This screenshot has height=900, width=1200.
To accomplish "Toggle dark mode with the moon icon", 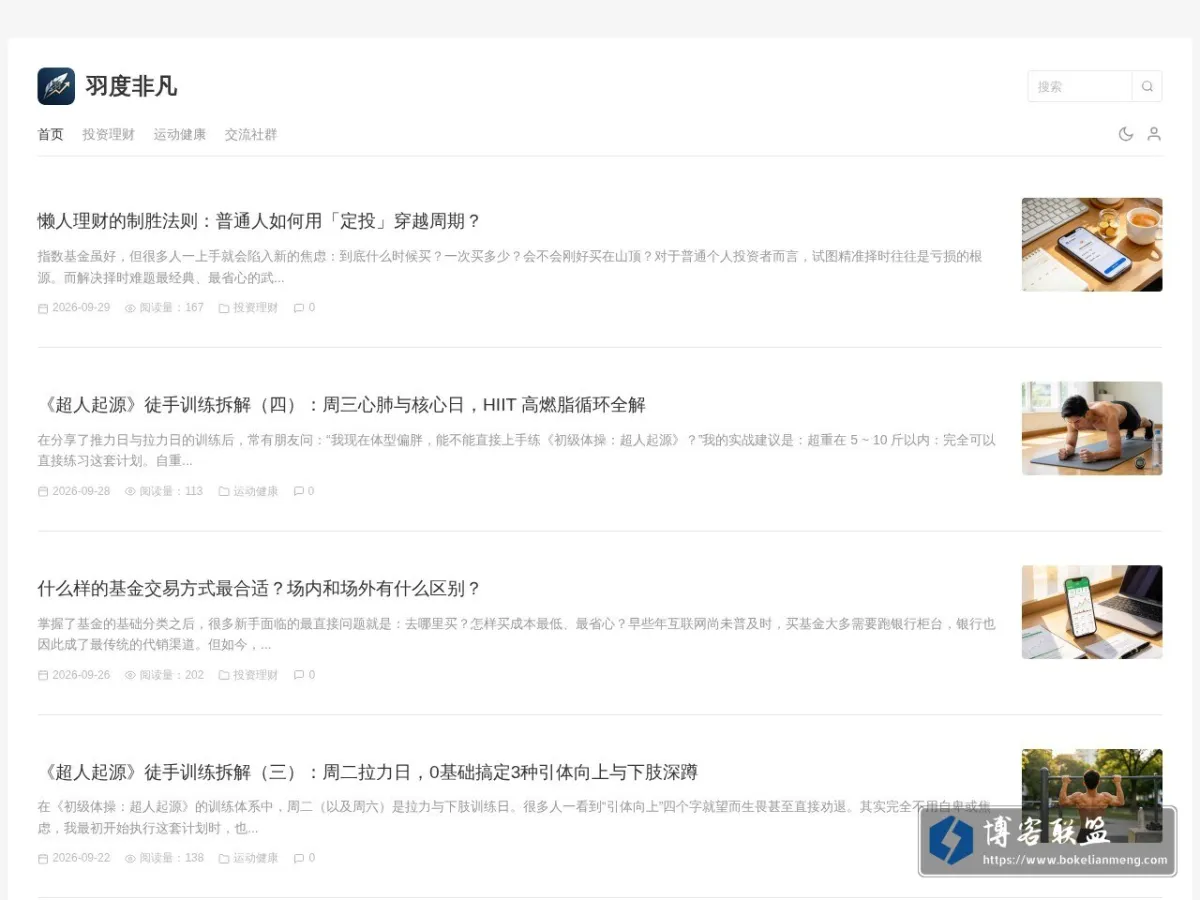I will pyautogui.click(x=1126, y=134).
